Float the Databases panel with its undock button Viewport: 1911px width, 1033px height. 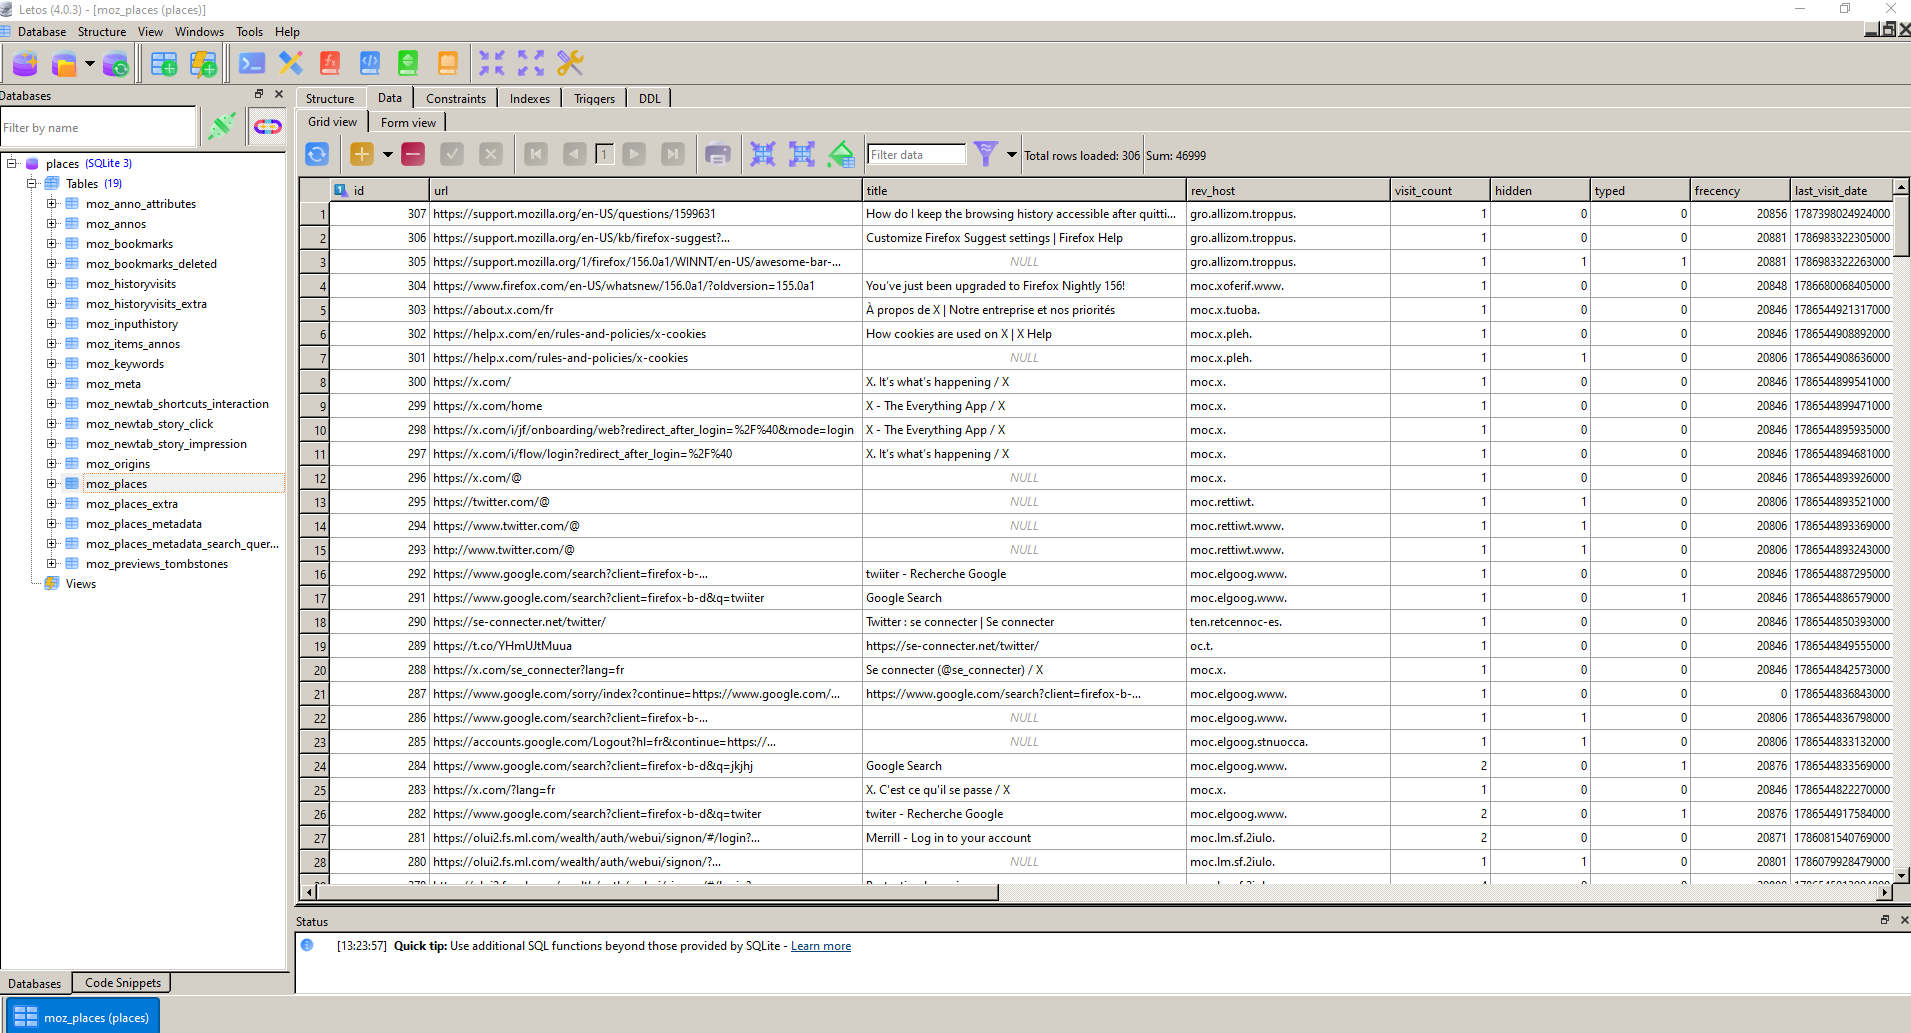[259, 94]
